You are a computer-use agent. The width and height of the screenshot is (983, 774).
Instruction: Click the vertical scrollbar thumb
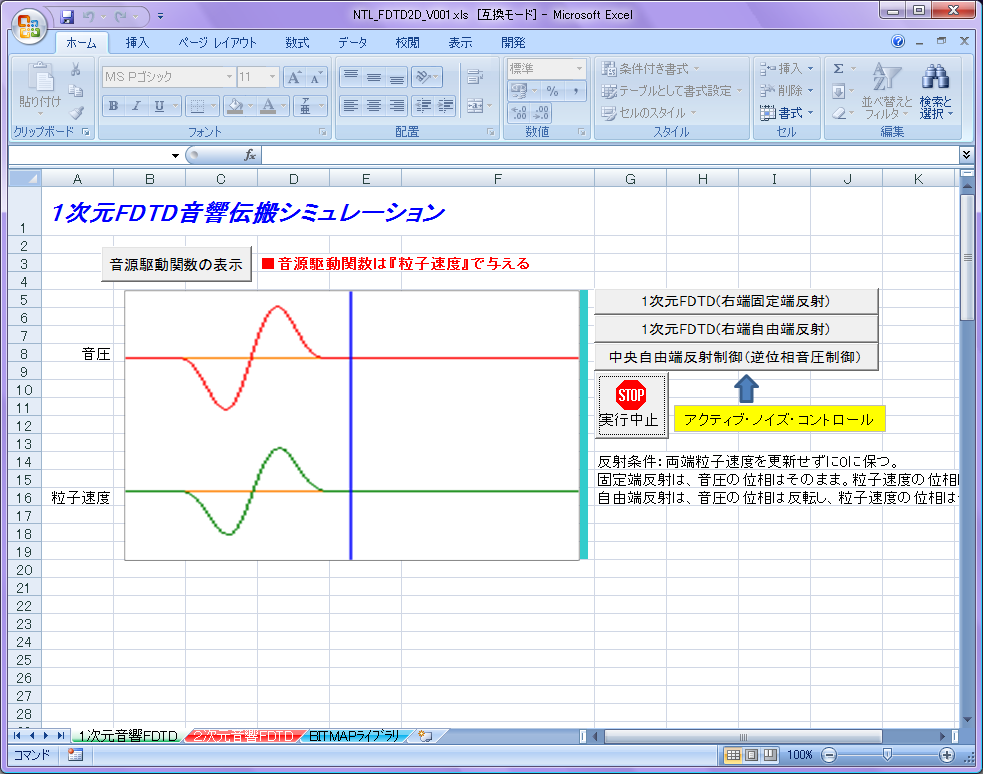pos(967,257)
